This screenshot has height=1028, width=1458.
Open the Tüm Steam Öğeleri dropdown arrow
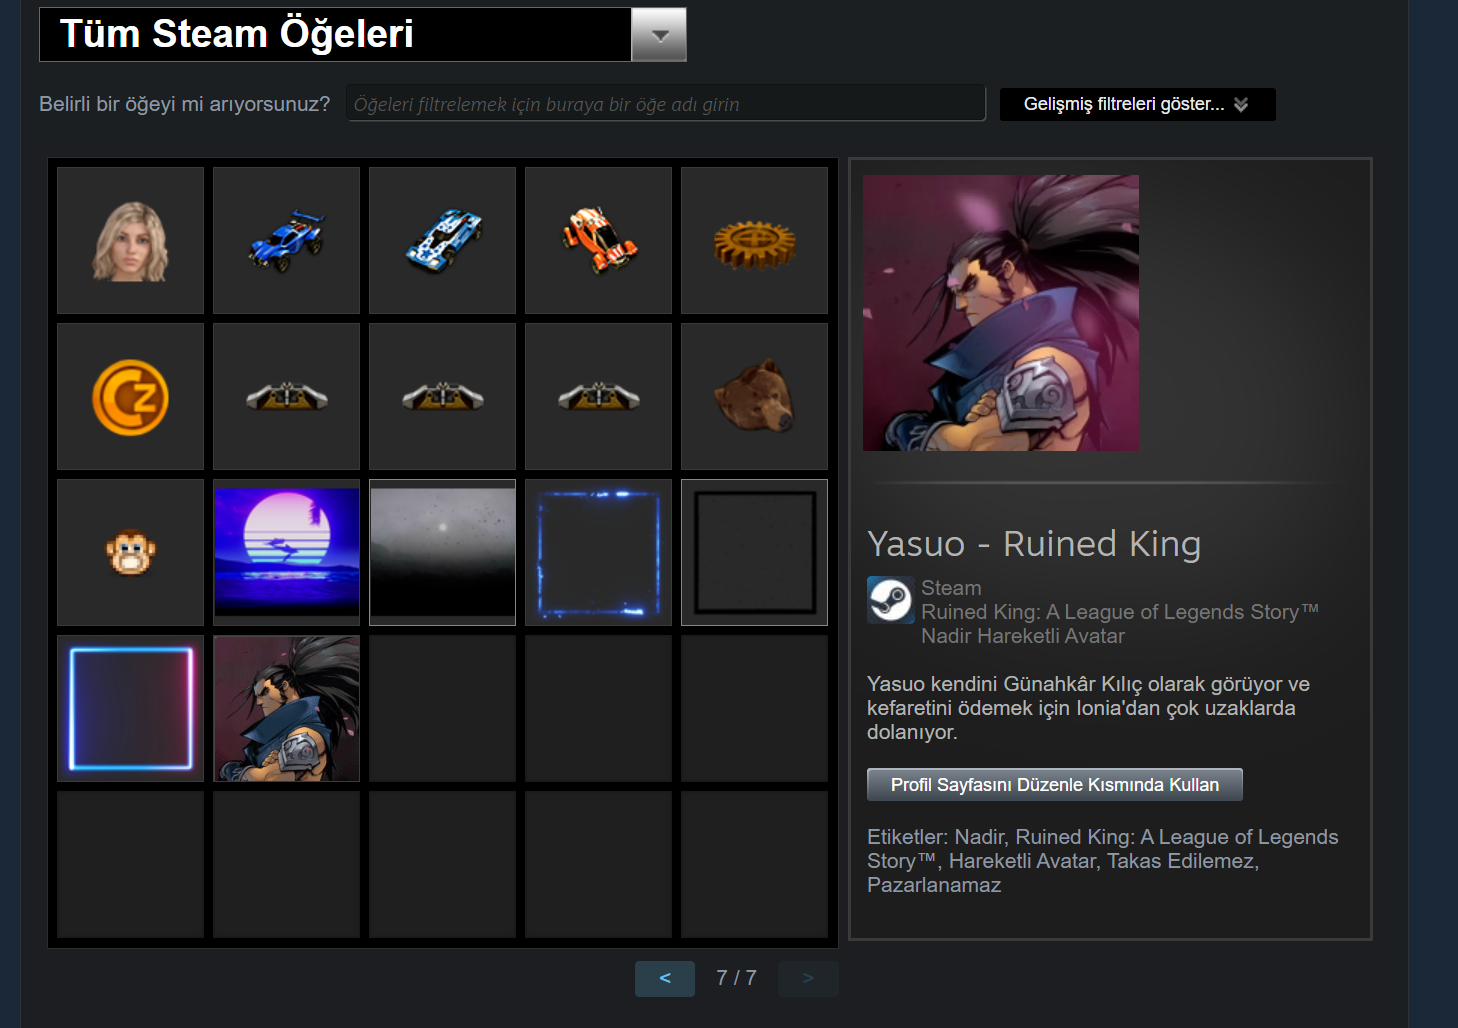[x=659, y=34]
